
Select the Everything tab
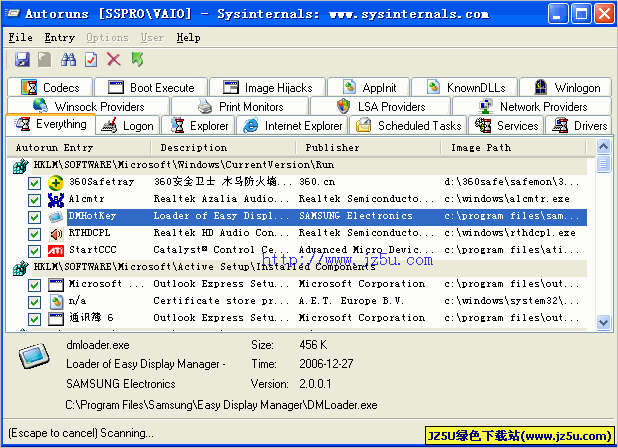pos(50,124)
